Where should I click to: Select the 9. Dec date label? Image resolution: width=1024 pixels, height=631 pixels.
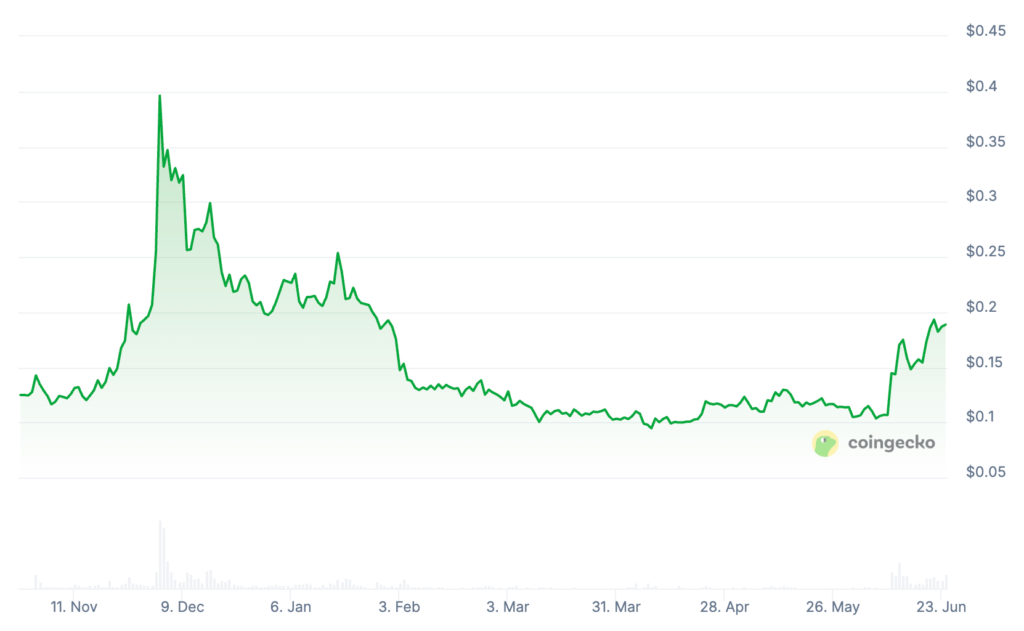pyautogui.click(x=181, y=607)
